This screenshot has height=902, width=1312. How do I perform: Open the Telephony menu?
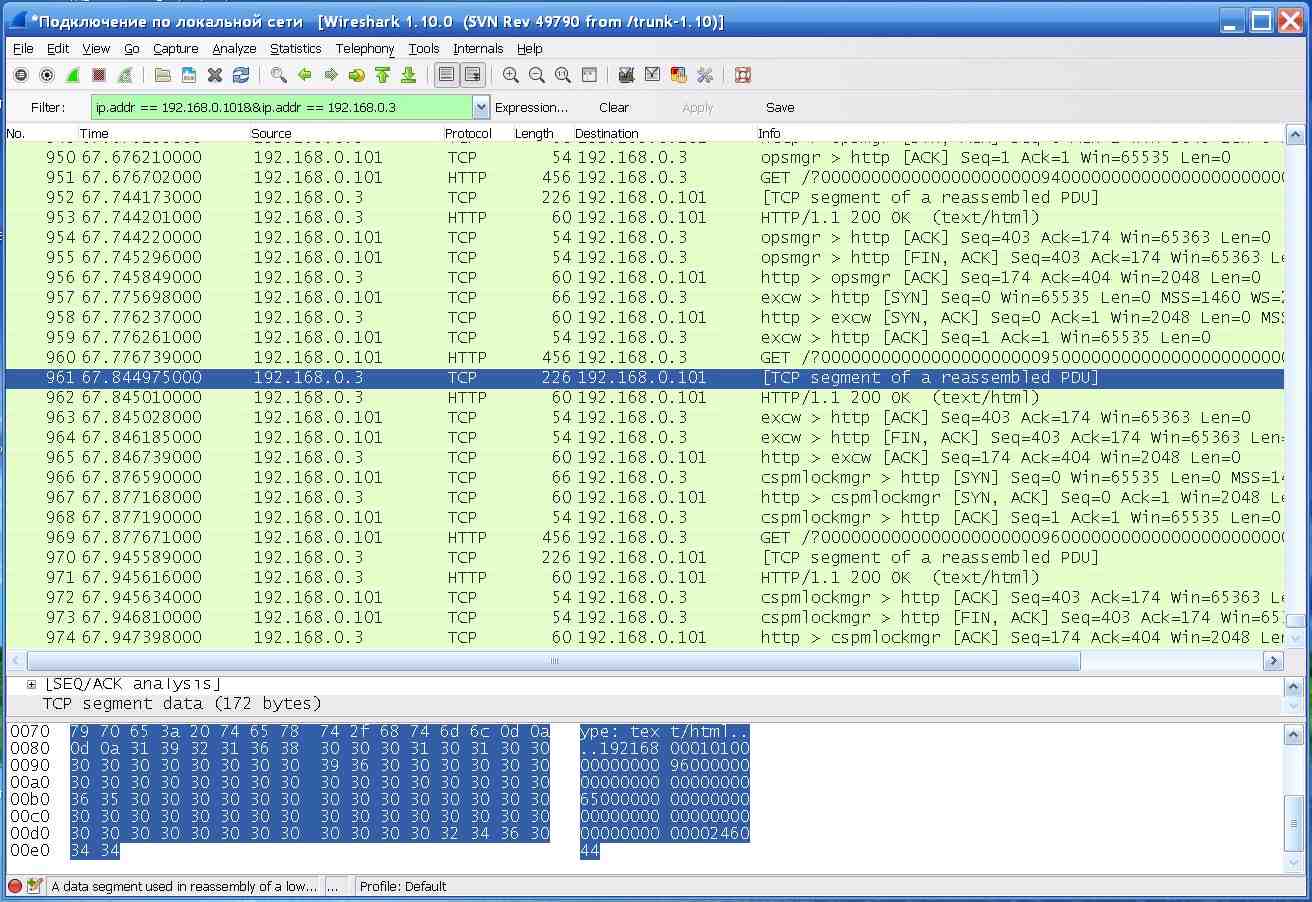pyautogui.click(x=364, y=48)
